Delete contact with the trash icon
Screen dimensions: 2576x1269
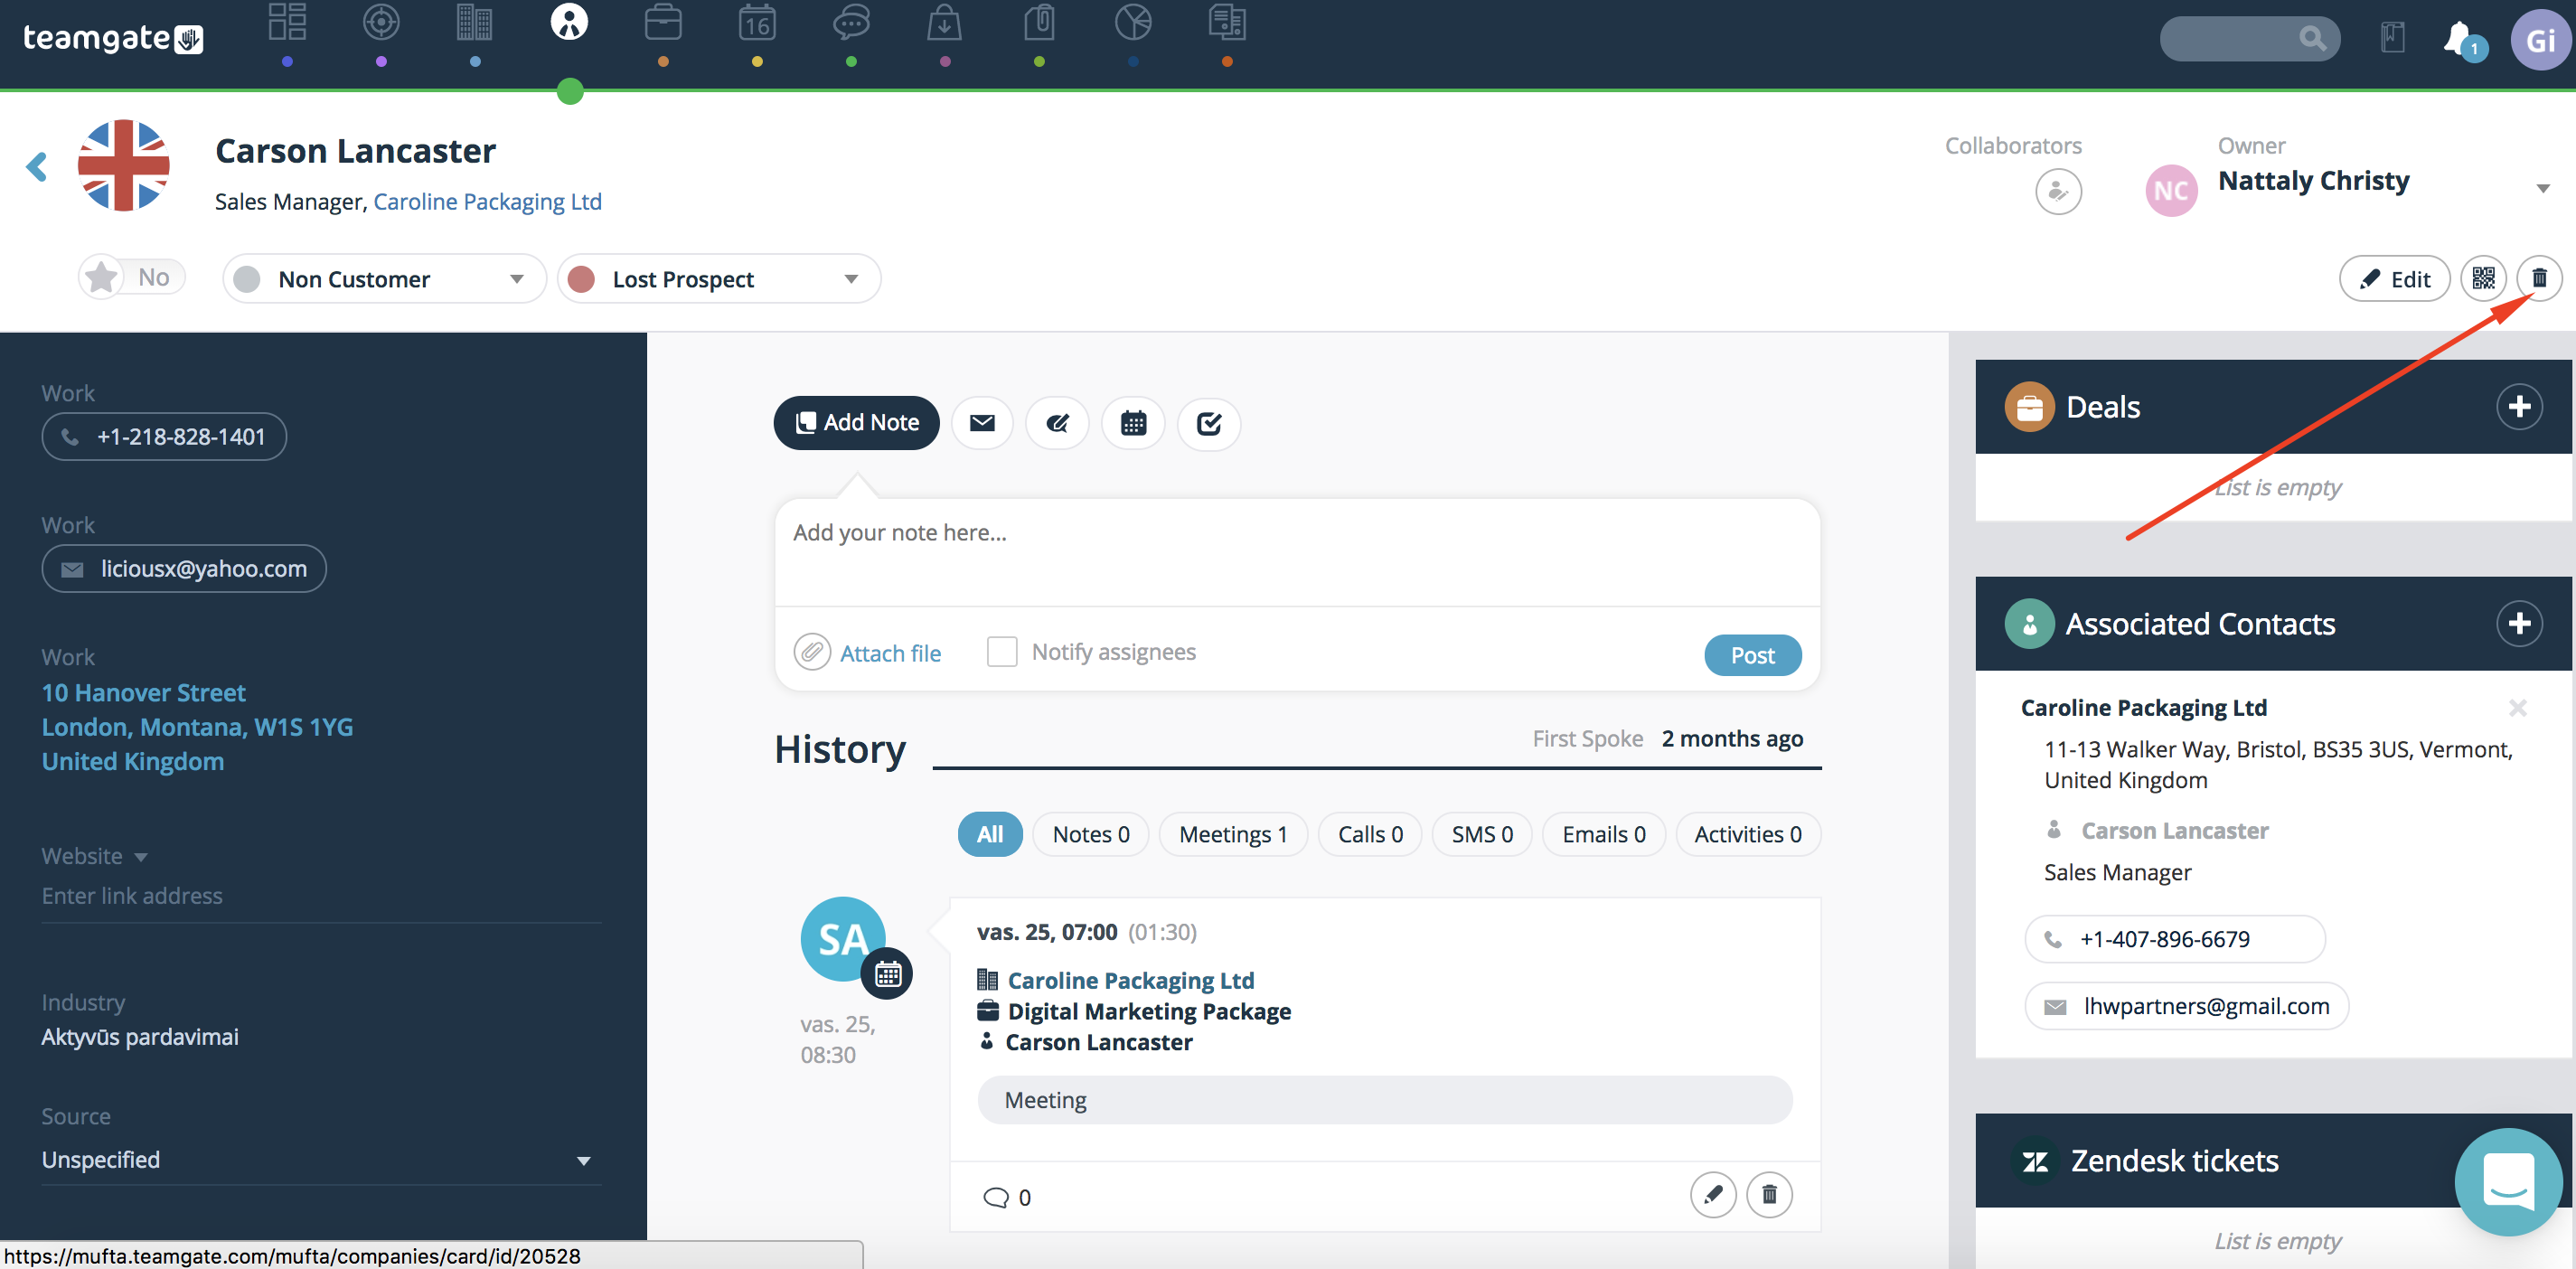(2539, 278)
